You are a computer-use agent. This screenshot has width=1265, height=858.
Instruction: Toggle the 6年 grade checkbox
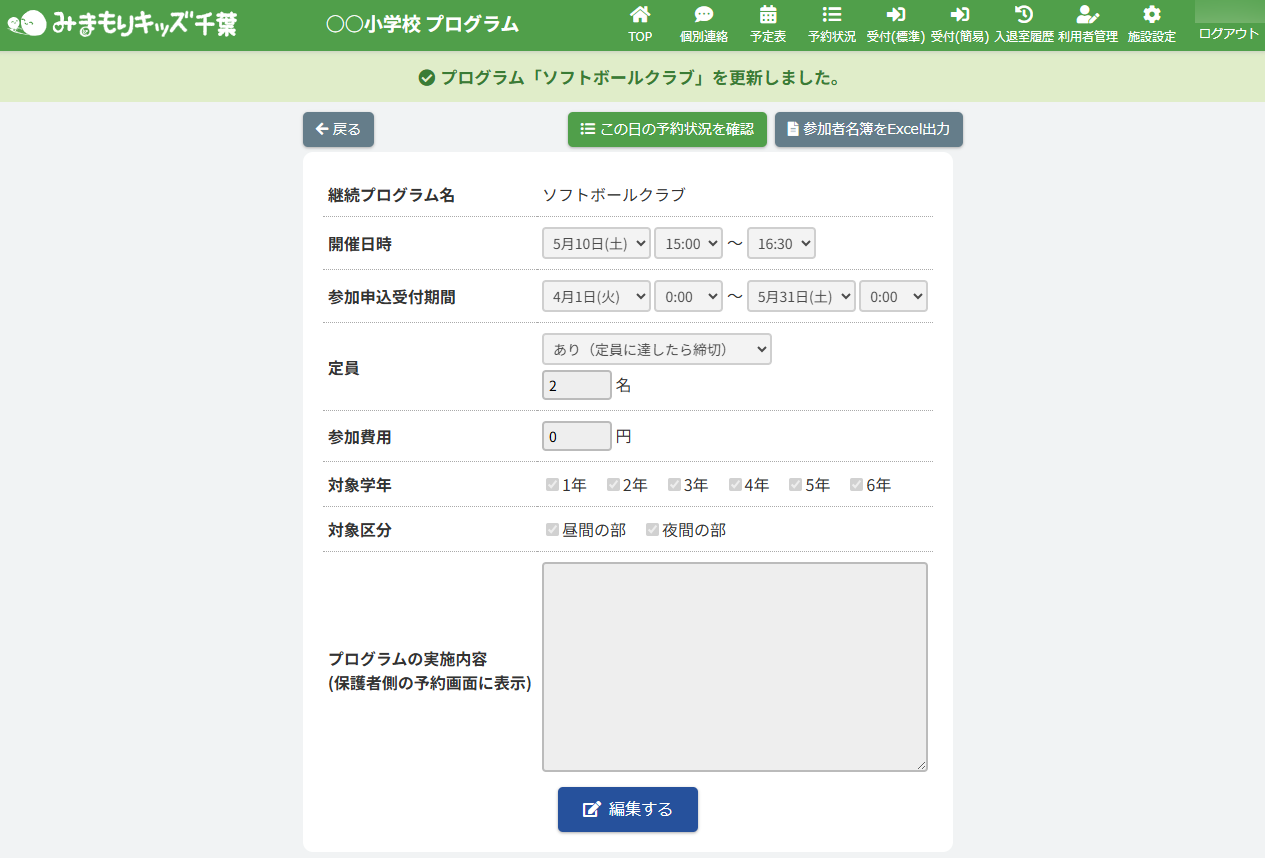tap(856, 485)
